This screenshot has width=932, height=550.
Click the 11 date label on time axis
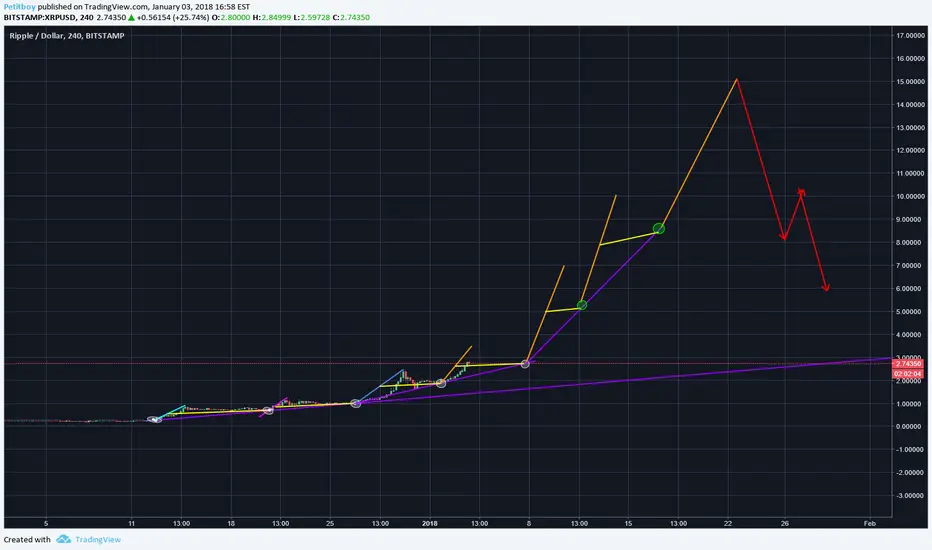[131, 523]
